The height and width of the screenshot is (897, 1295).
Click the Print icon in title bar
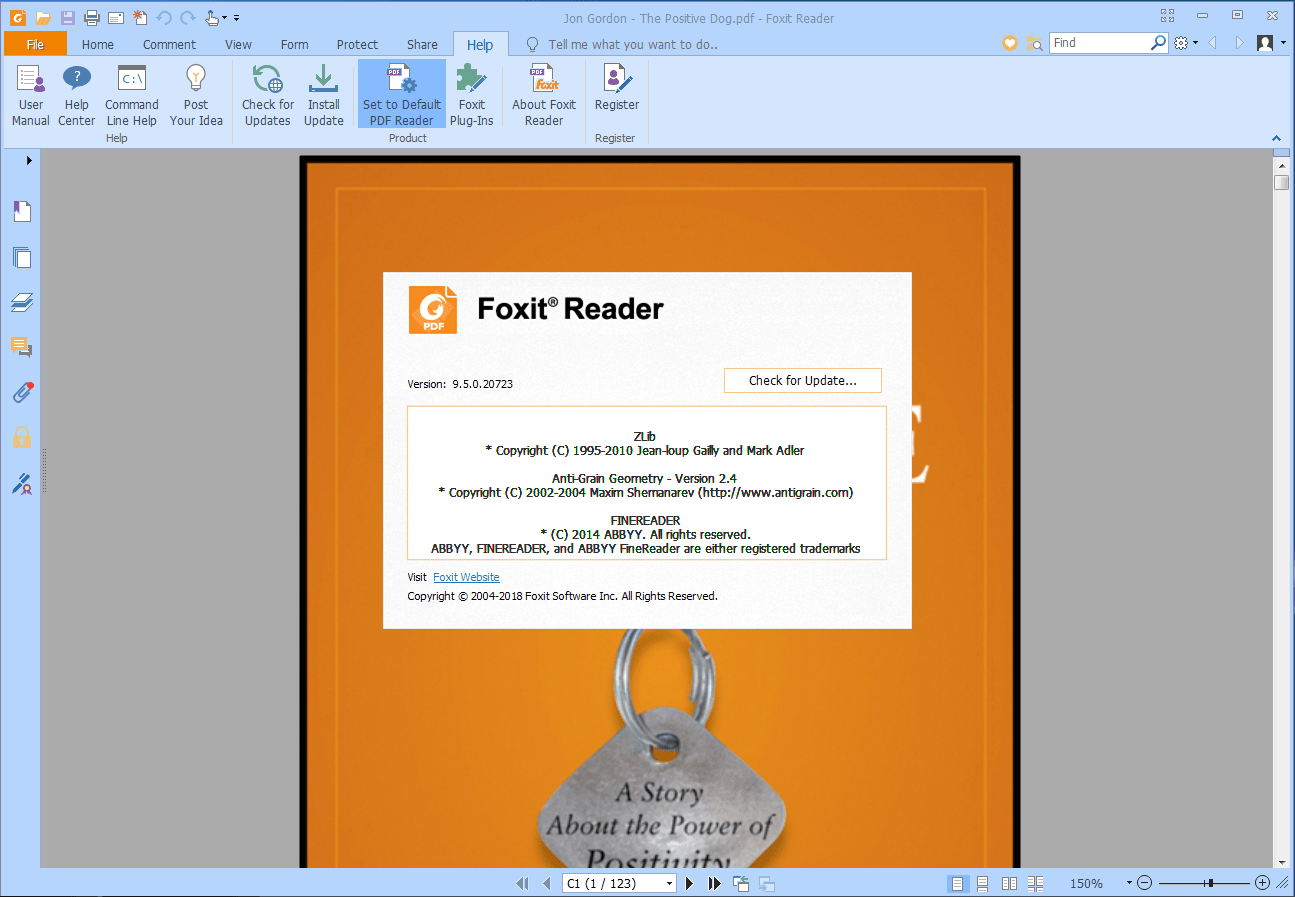click(92, 17)
